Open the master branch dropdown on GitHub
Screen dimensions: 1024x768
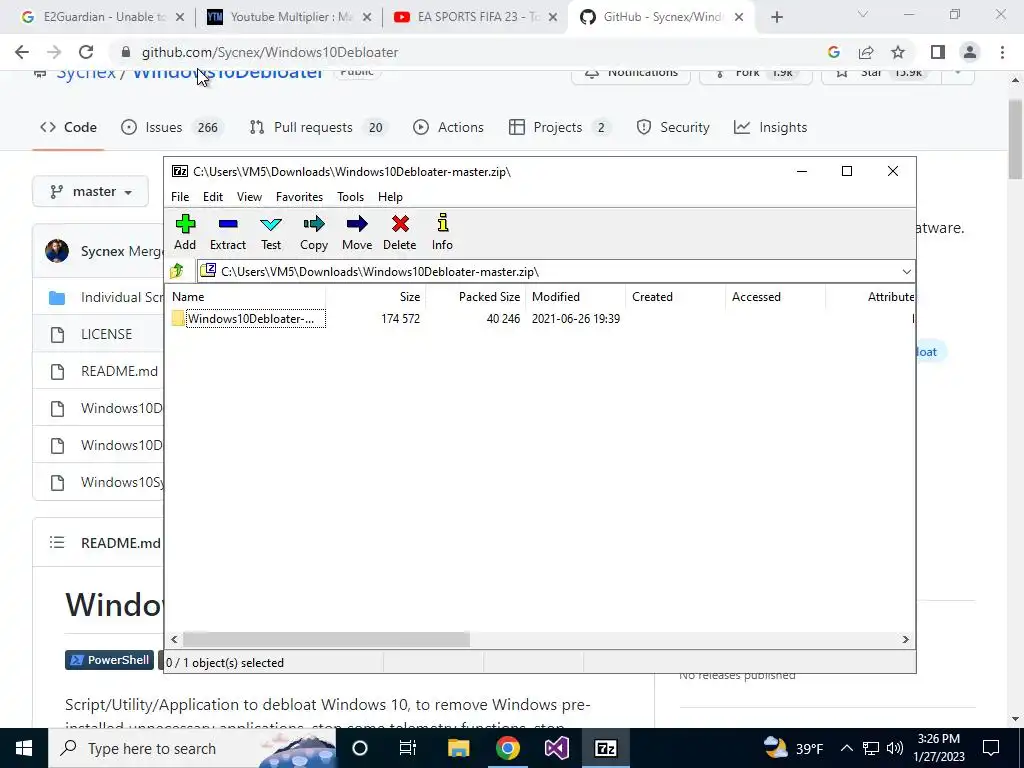click(91, 191)
